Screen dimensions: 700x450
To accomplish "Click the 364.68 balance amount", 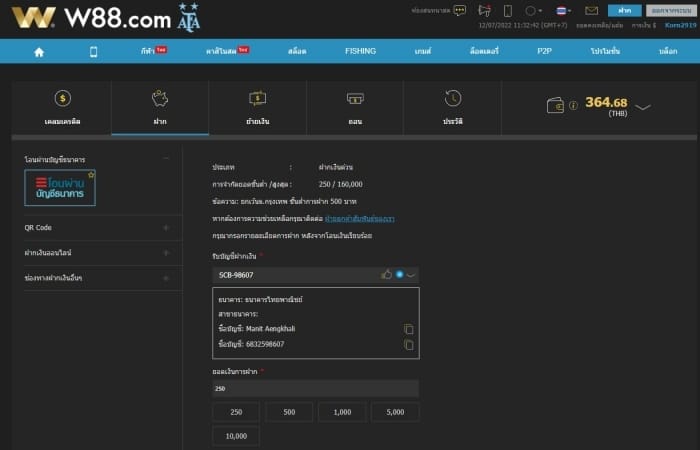I will (x=606, y=102).
